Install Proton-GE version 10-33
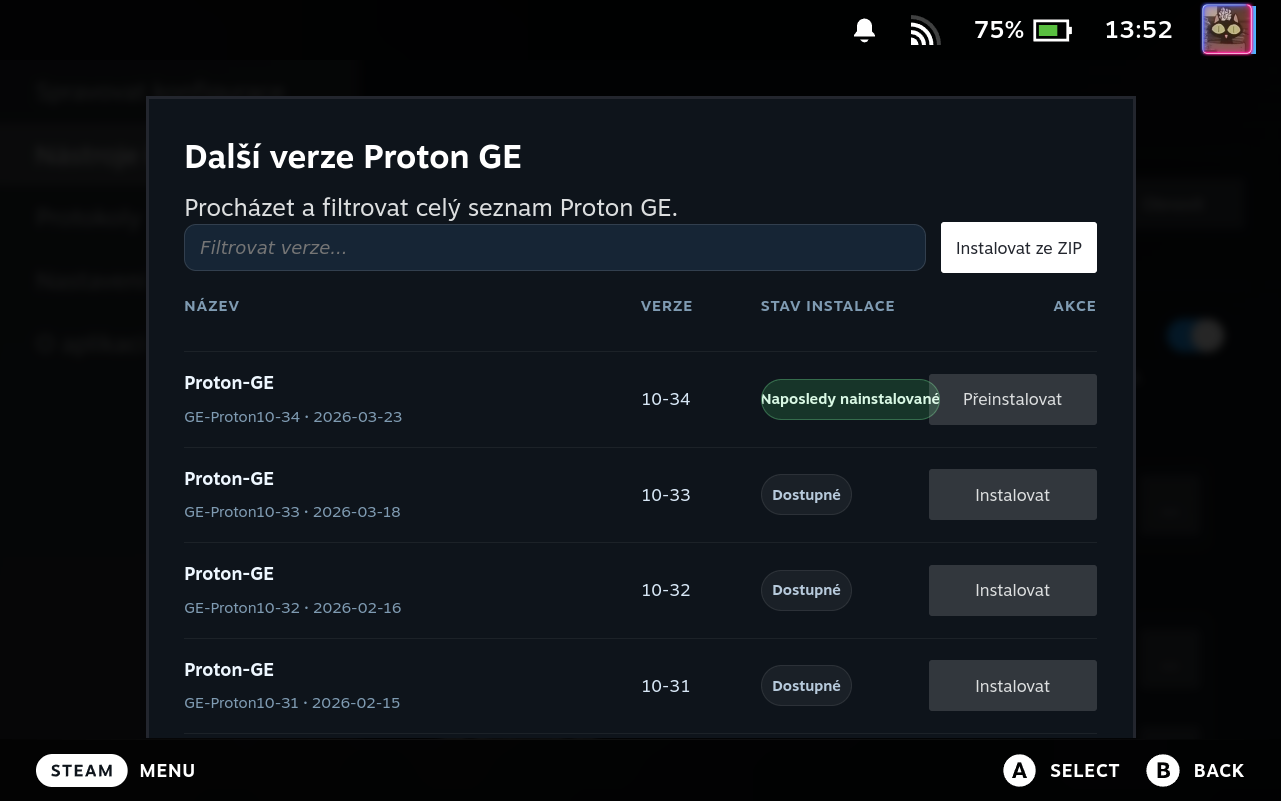 tap(1013, 495)
